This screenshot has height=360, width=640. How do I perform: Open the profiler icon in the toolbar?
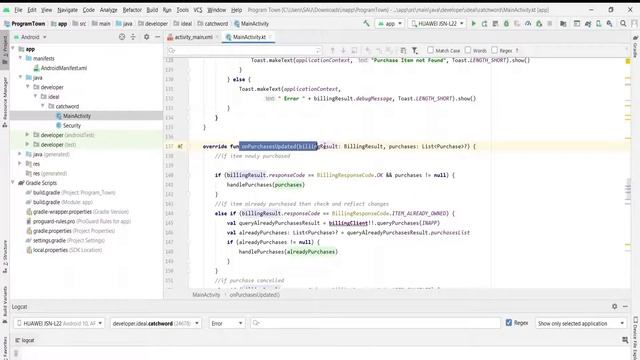(528, 24)
